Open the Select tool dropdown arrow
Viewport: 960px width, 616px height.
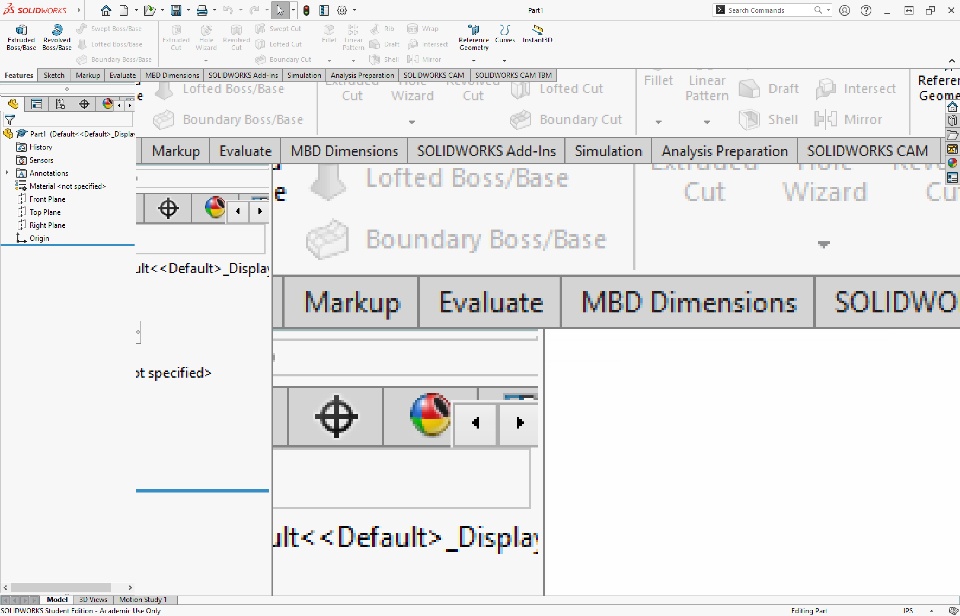[x=293, y=10]
